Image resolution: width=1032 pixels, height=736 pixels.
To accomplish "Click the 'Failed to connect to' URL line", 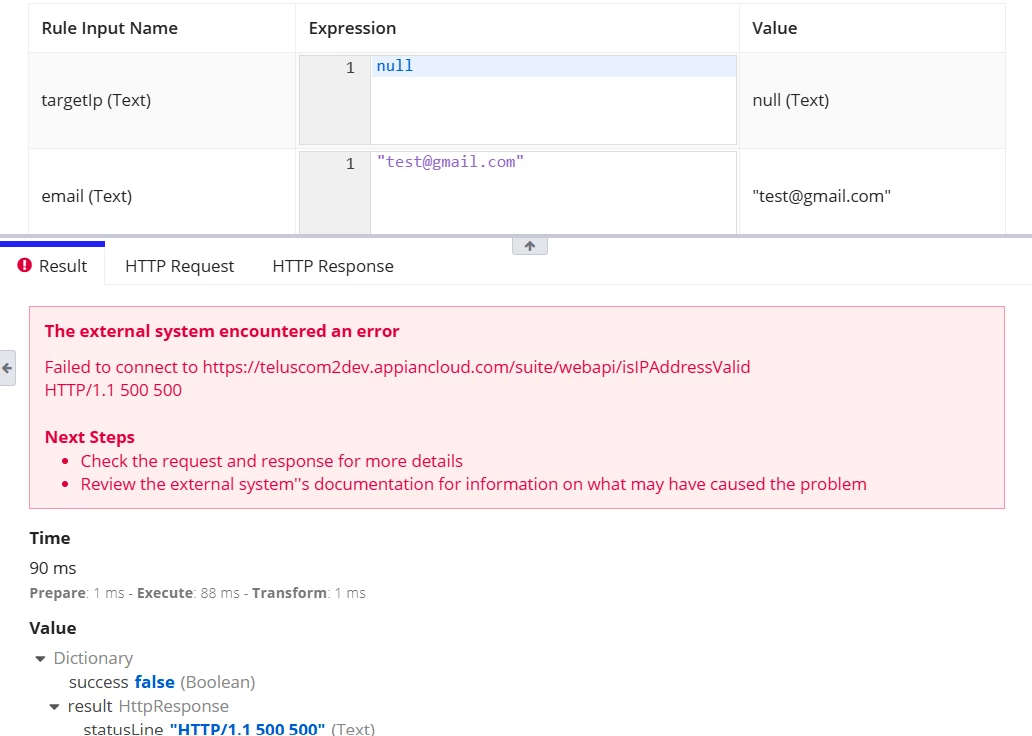I will pyautogui.click(x=398, y=367).
